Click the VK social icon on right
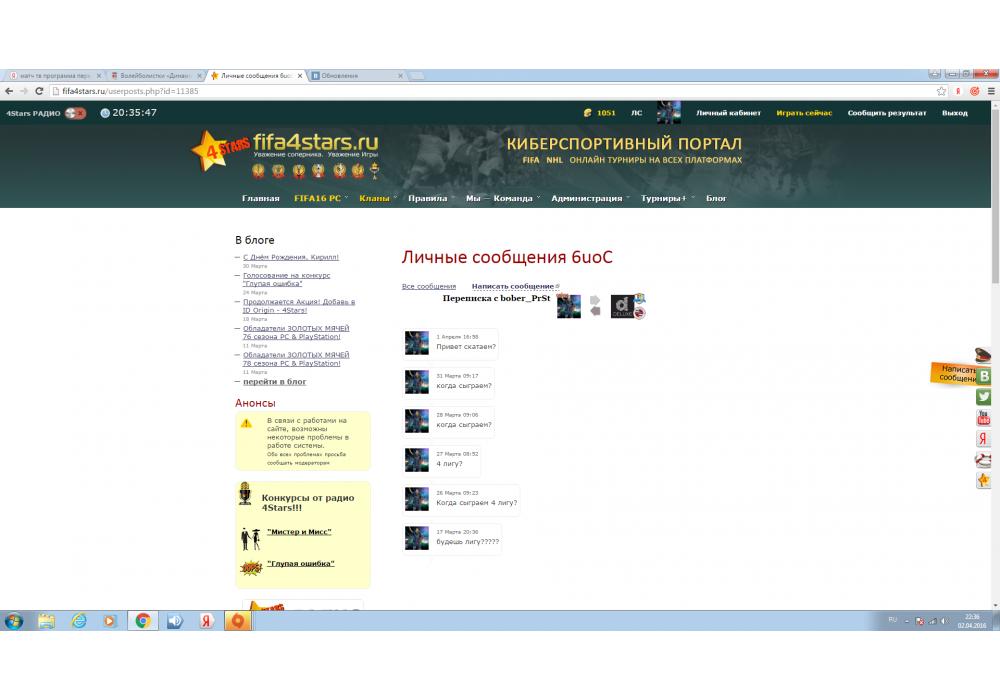Screen dimensions: 1000x700 [x=984, y=376]
